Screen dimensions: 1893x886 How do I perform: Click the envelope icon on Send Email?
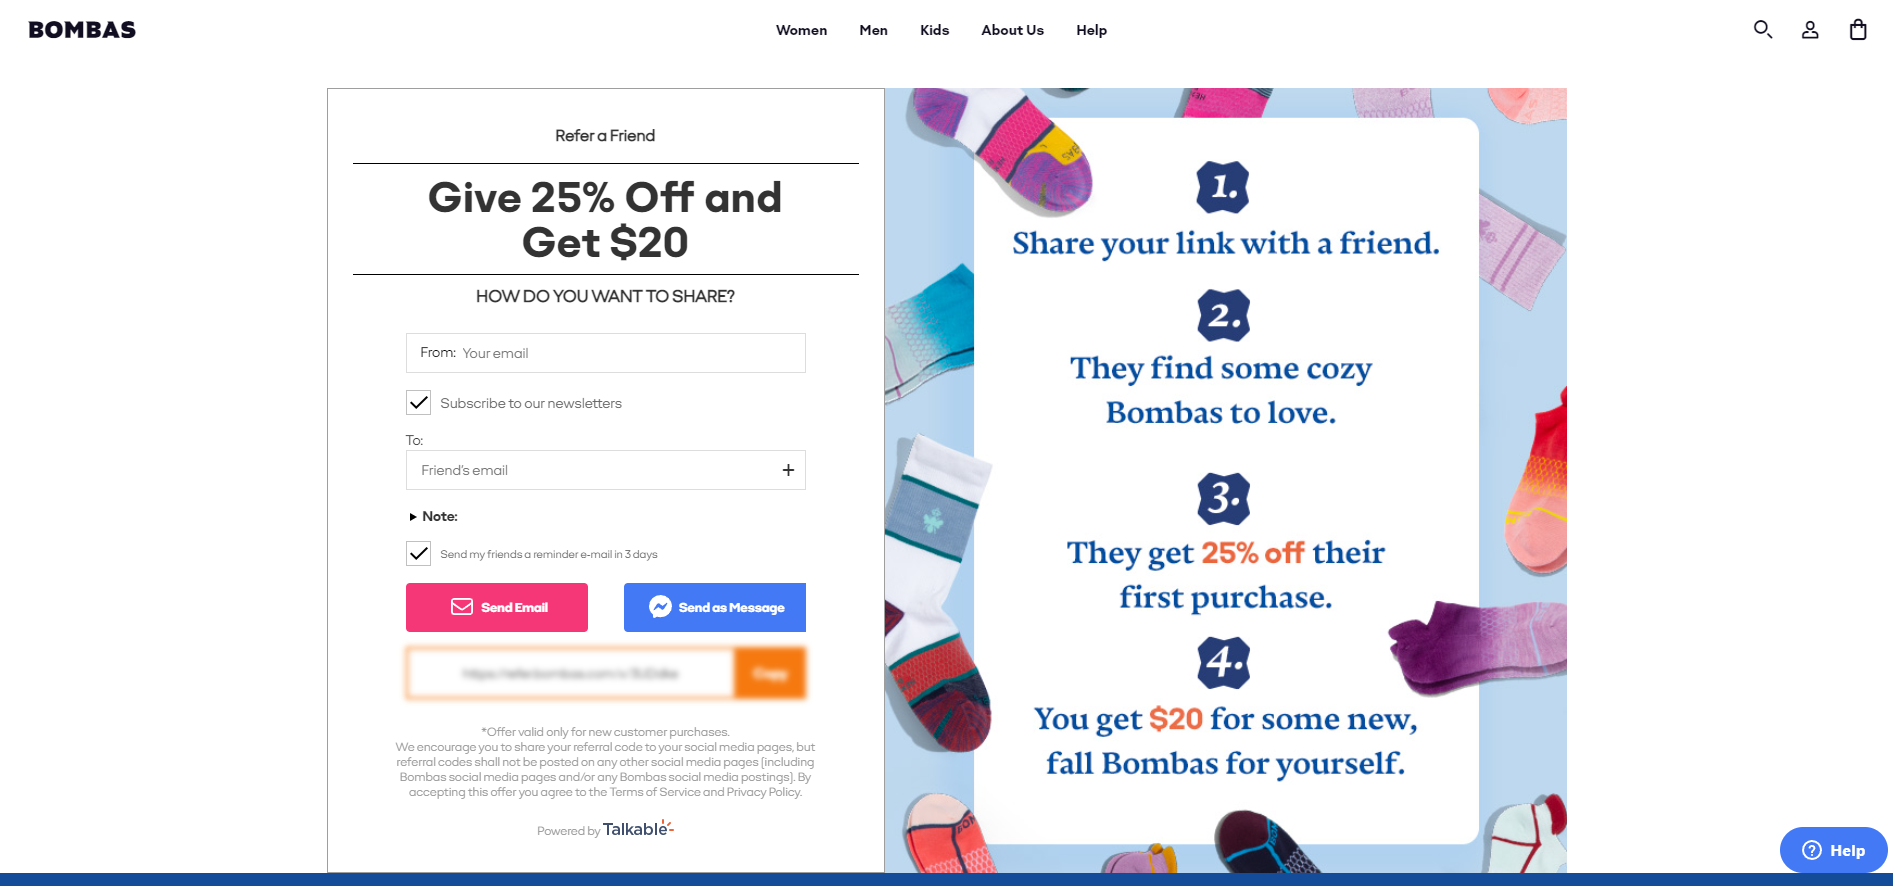coord(461,606)
